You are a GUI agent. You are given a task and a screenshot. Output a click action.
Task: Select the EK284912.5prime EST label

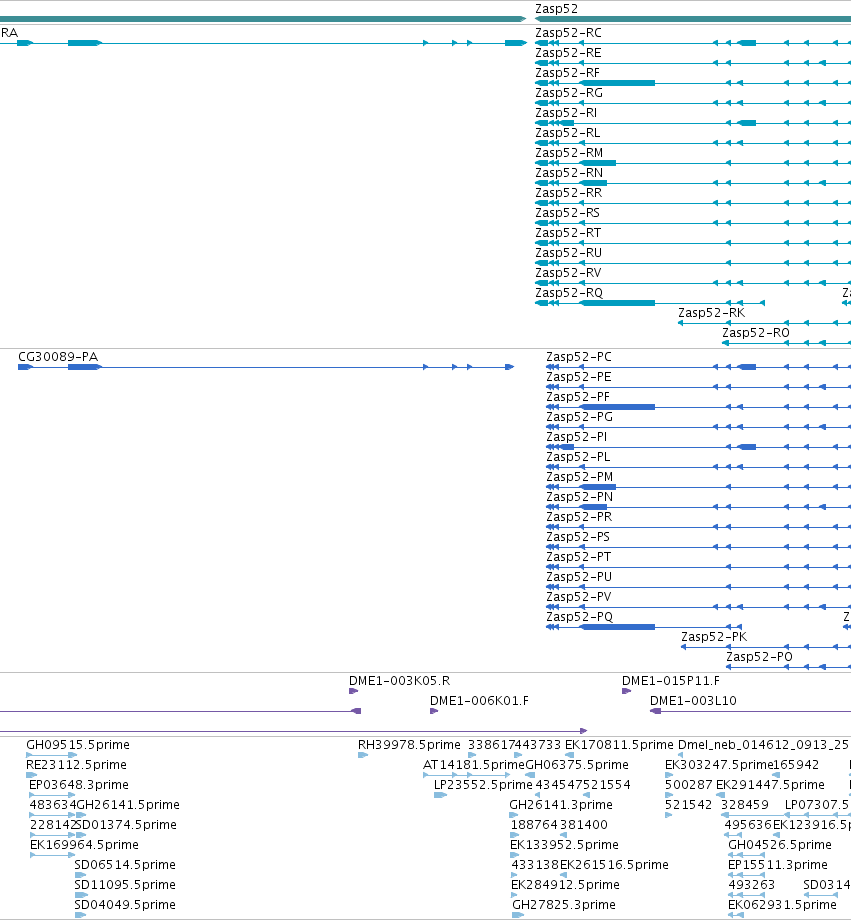pyautogui.click(x=565, y=884)
